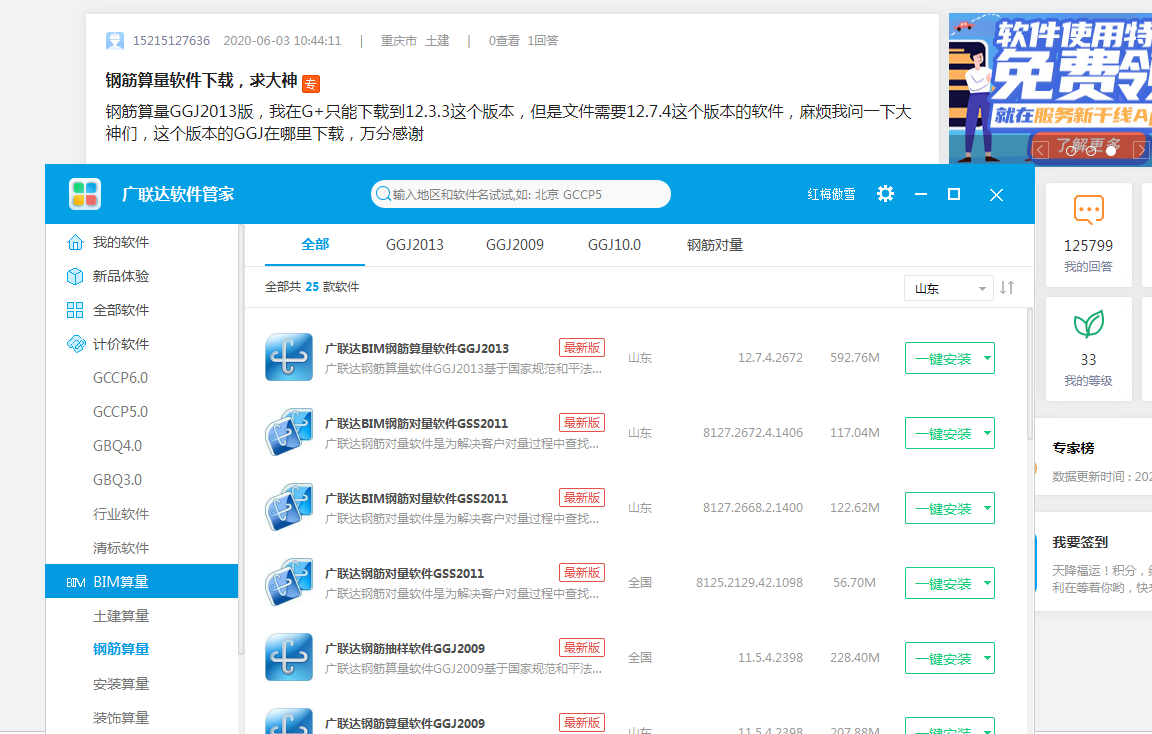
Task: Click 一键安装 for GSS2011 122.62M
Action: tap(943, 508)
